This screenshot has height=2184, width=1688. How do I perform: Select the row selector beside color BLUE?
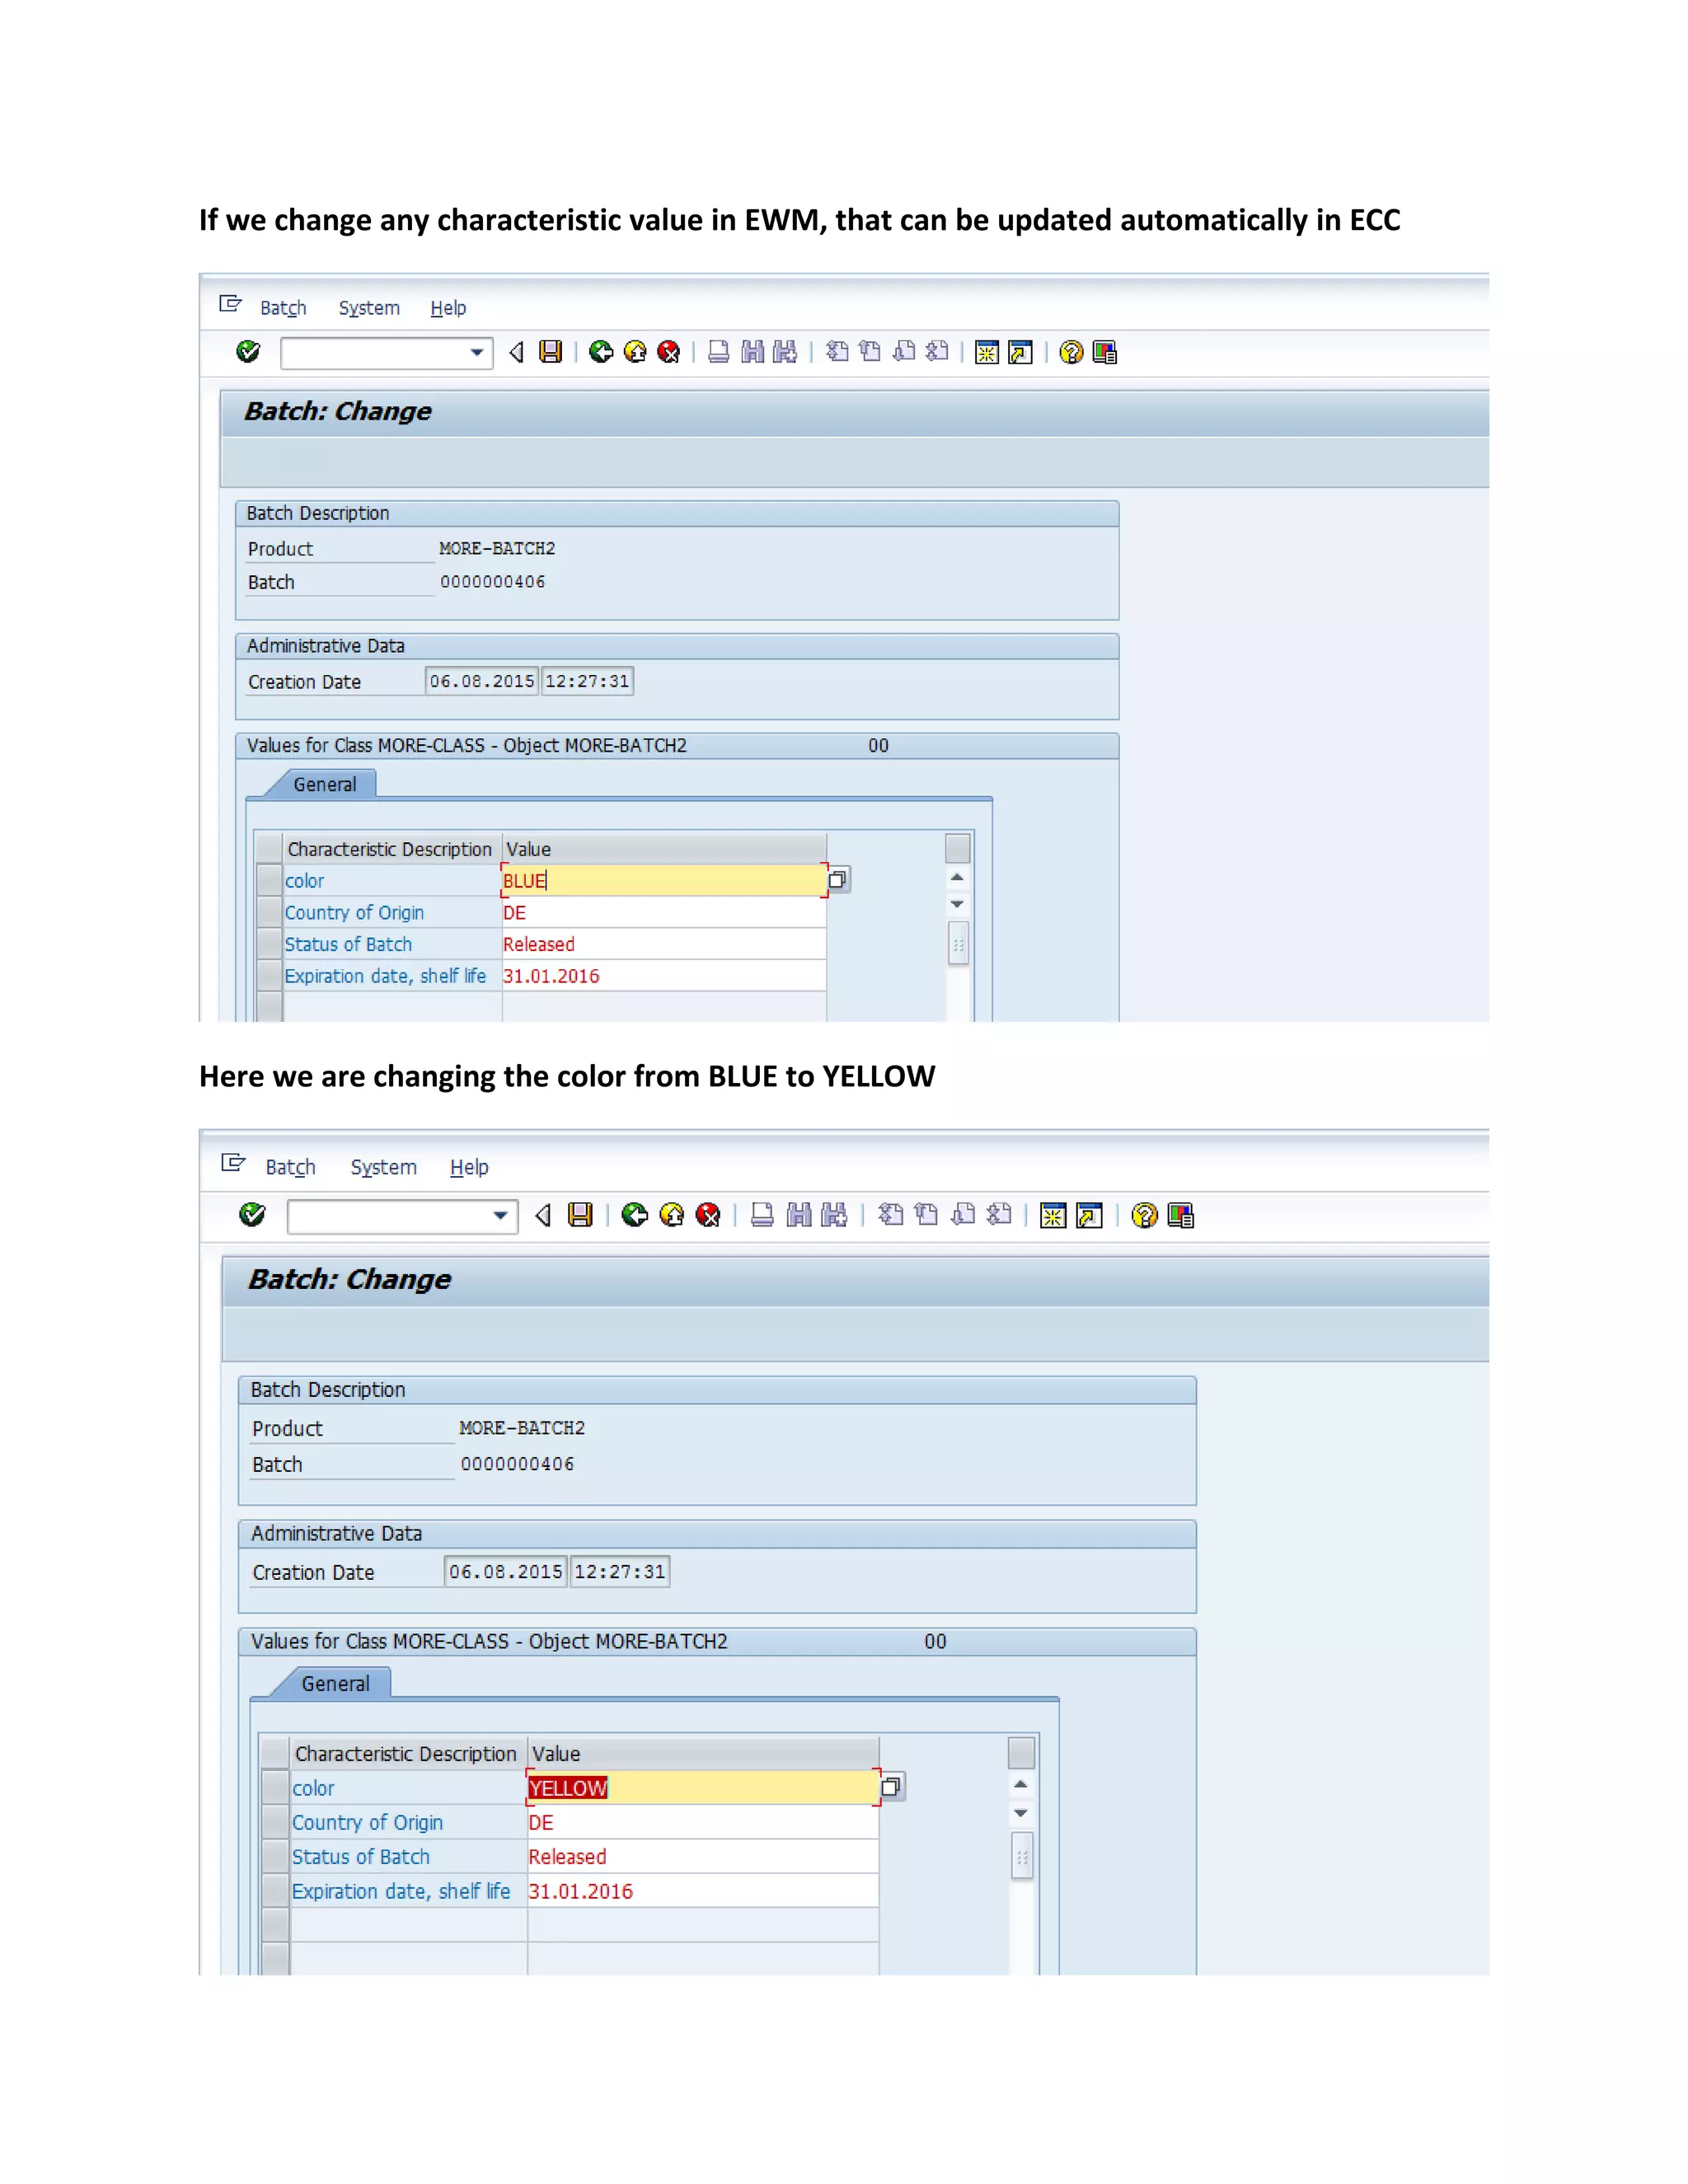pos(269,880)
